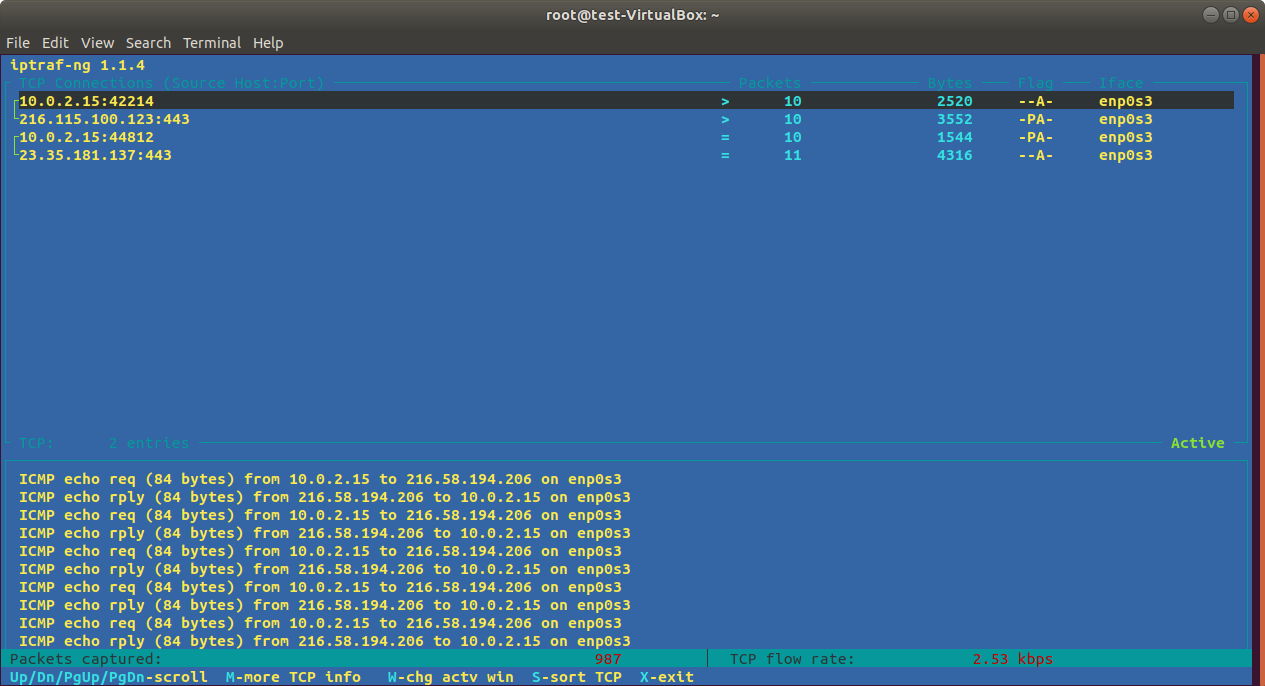
Task: Close the terminal window
Action: tap(1250, 15)
